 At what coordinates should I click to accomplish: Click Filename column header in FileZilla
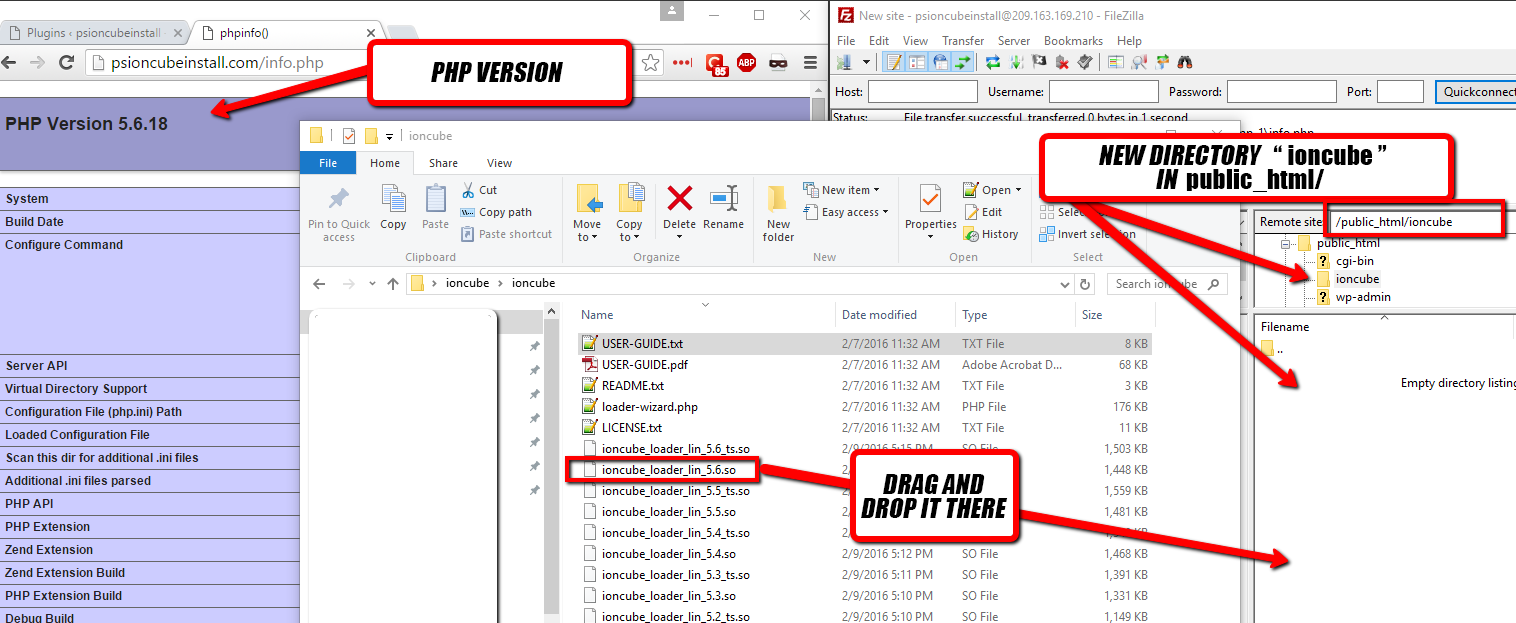(1285, 327)
